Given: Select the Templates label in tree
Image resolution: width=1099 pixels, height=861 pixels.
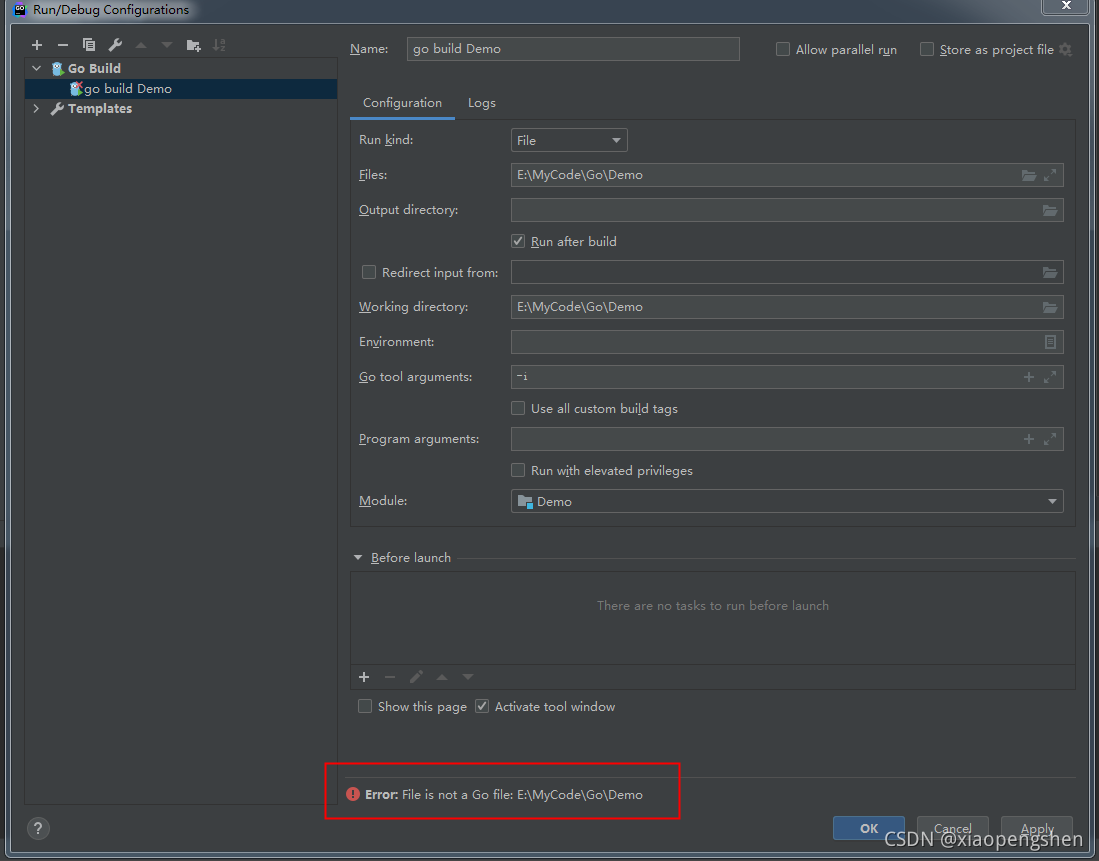Looking at the screenshot, I should (100, 109).
